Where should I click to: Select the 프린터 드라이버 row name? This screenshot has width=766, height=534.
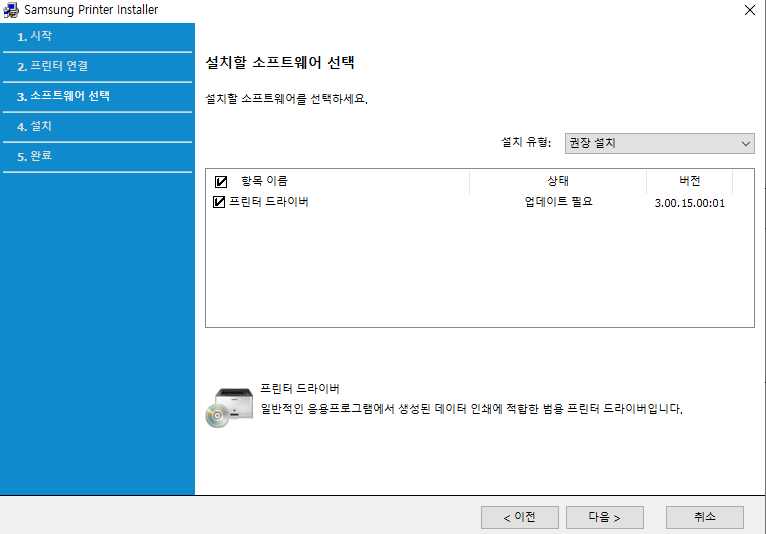click(x=269, y=202)
